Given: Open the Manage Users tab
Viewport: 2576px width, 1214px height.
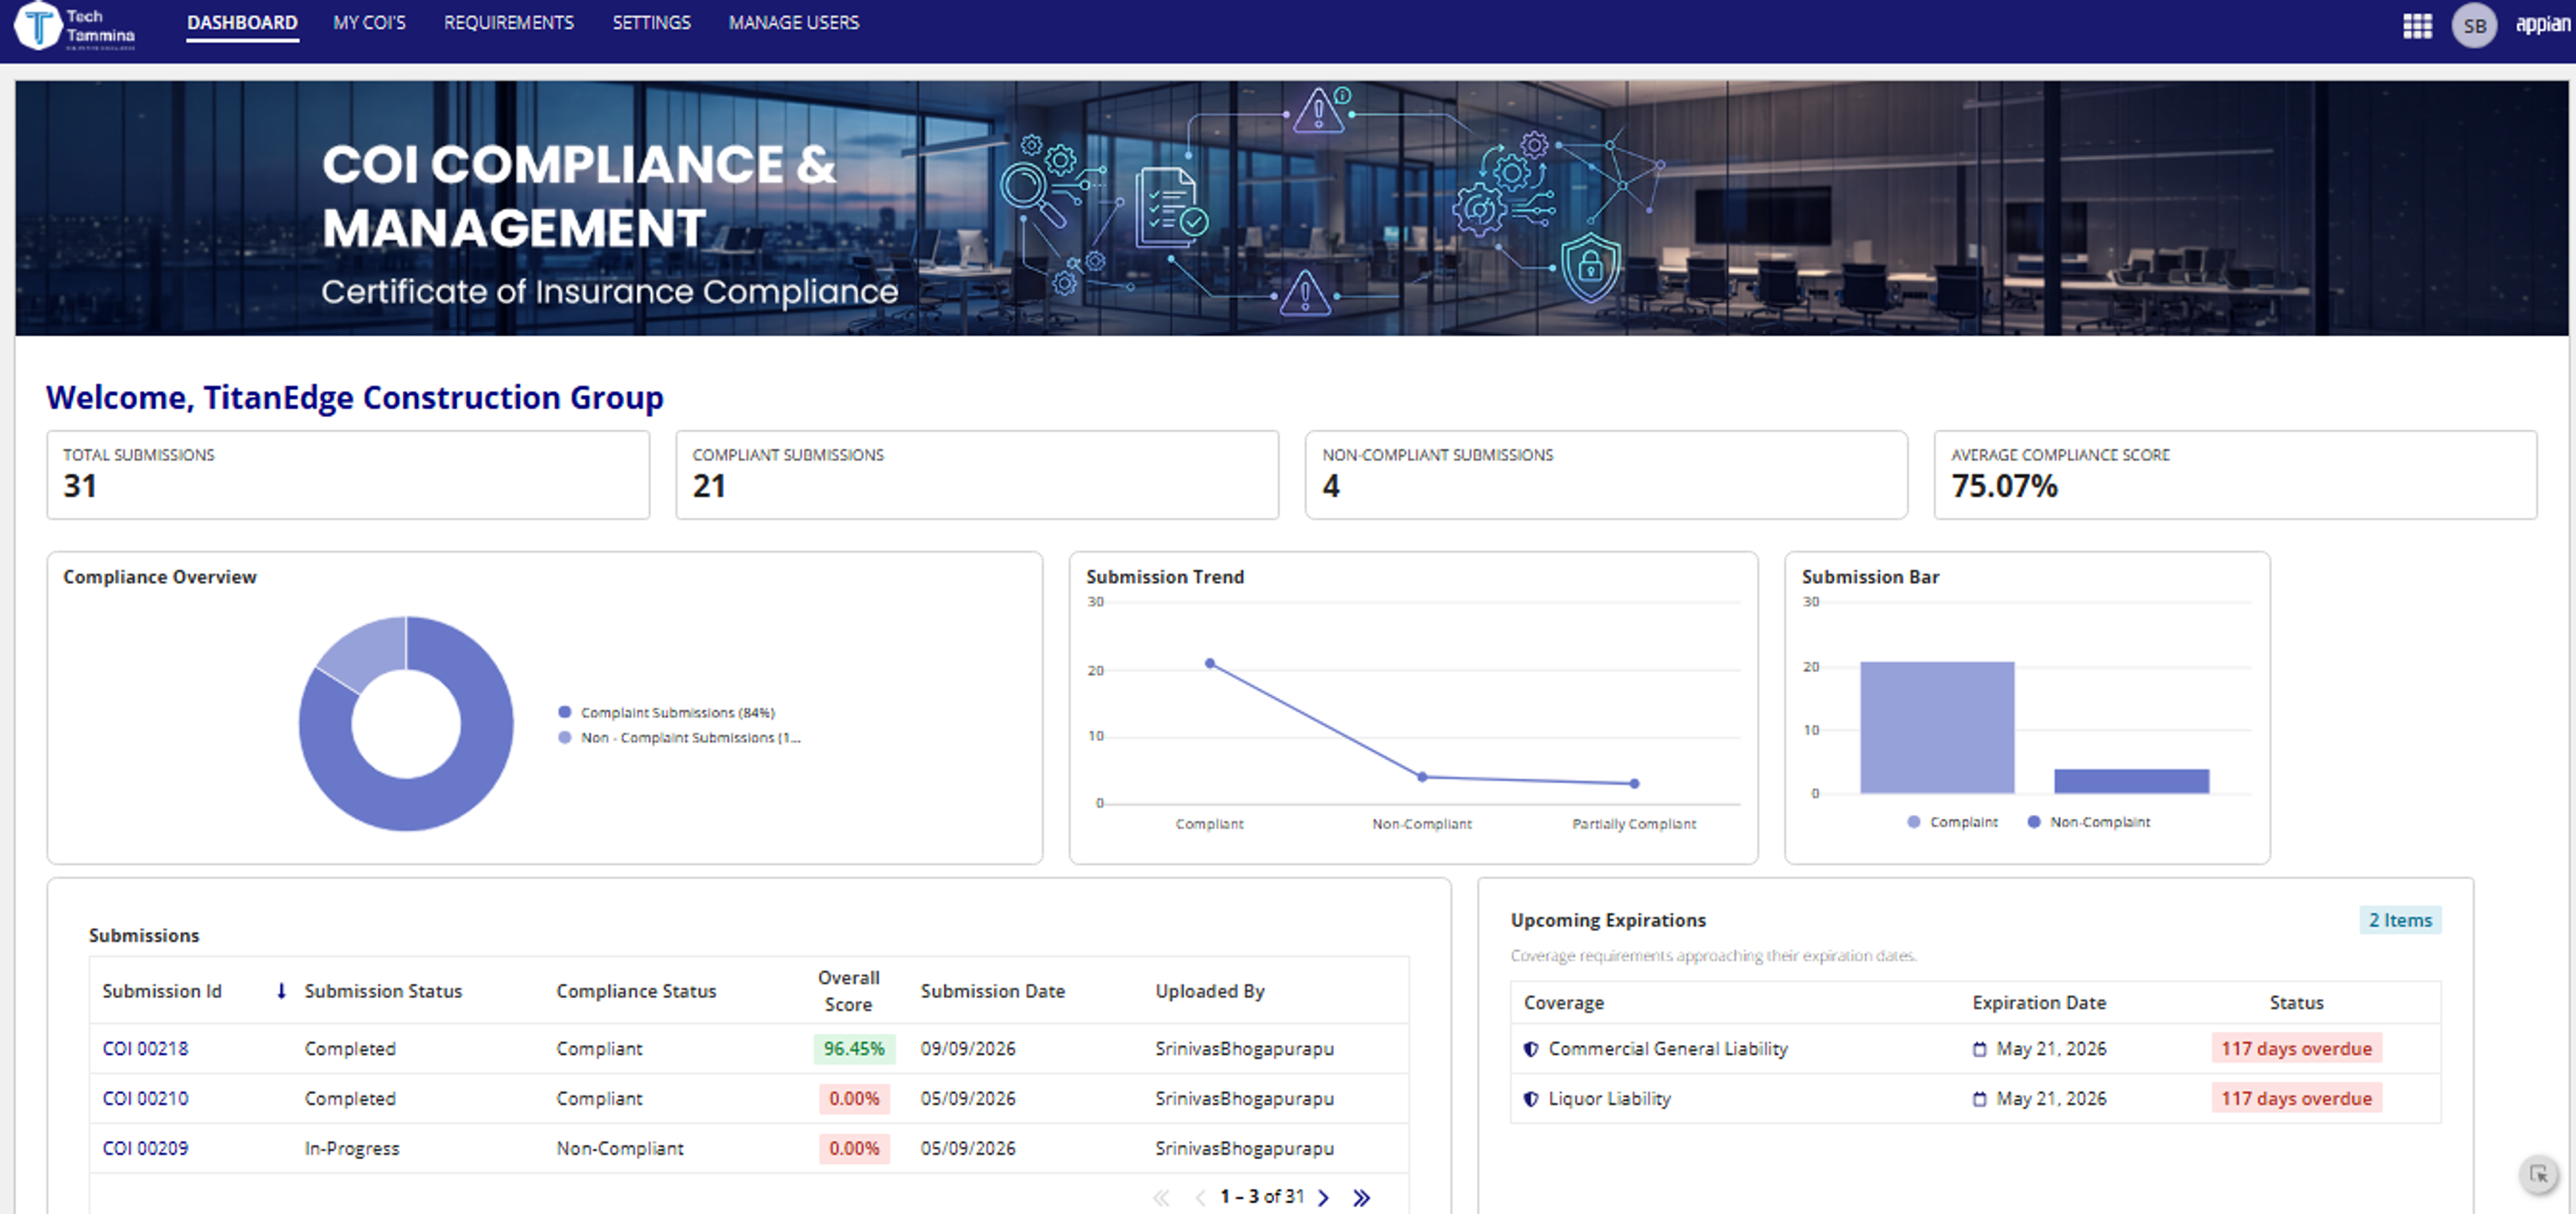Looking at the screenshot, I should (x=793, y=22).
